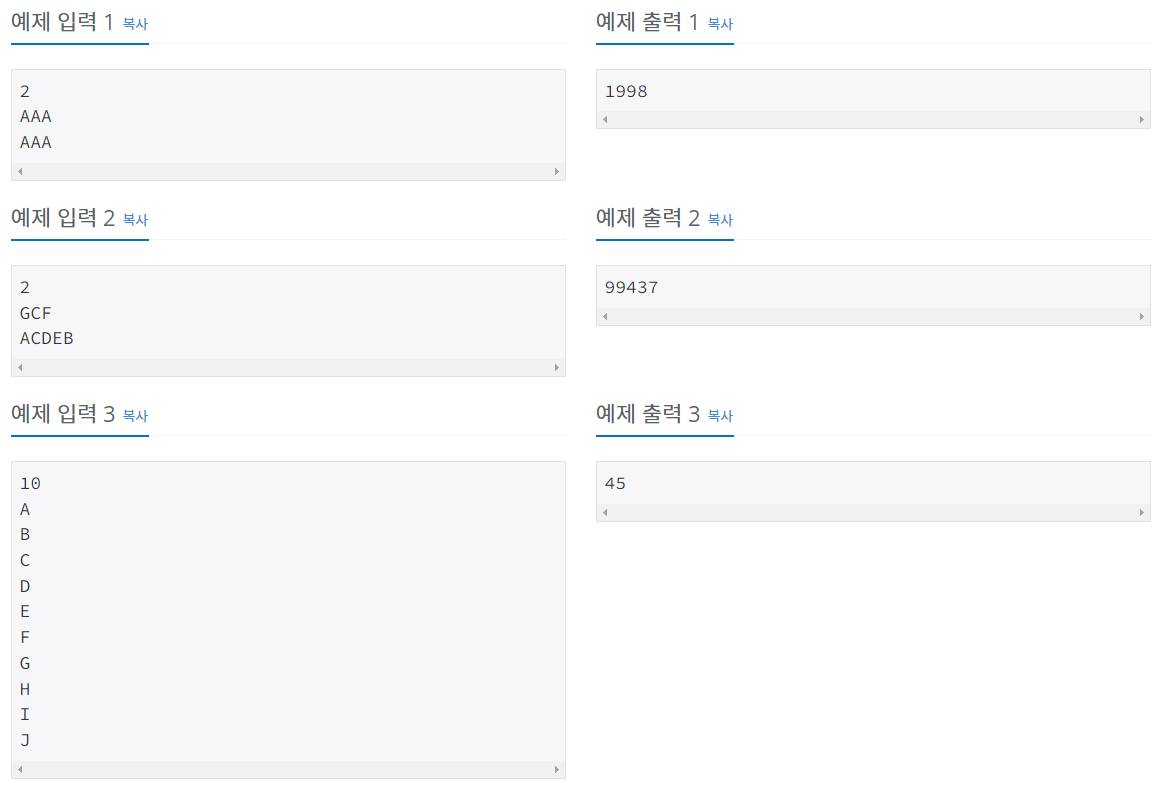Click left scroll arrow in example input 1 box
The height and width of the screenshot is (787, 1168).
[20, 171]
